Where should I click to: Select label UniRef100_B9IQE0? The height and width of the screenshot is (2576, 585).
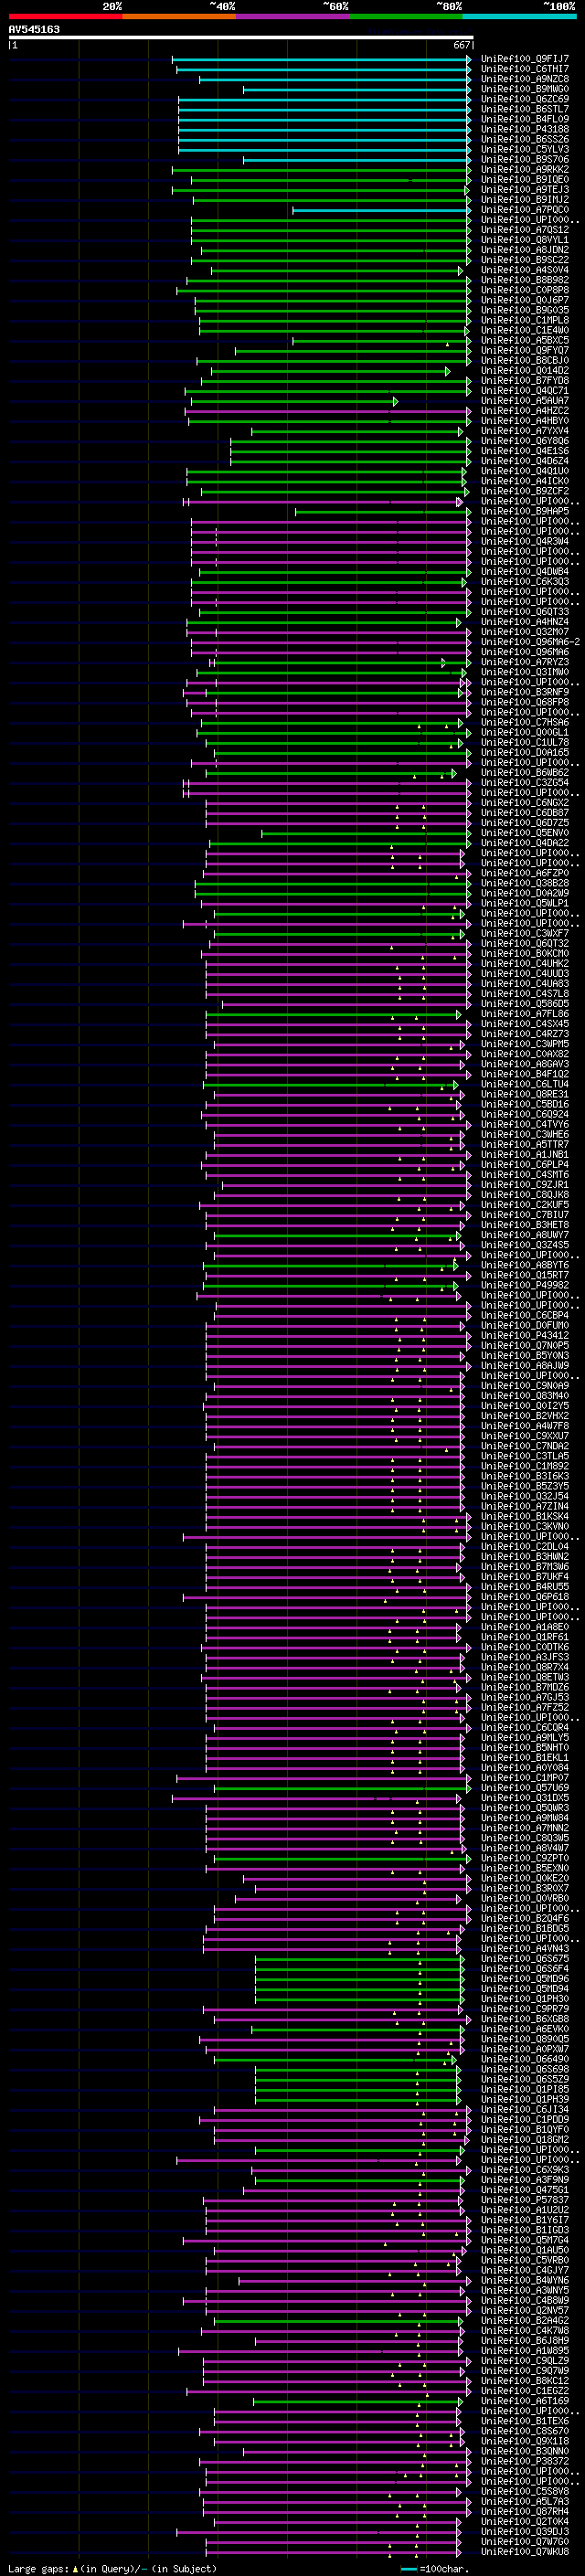coord(525,180)
